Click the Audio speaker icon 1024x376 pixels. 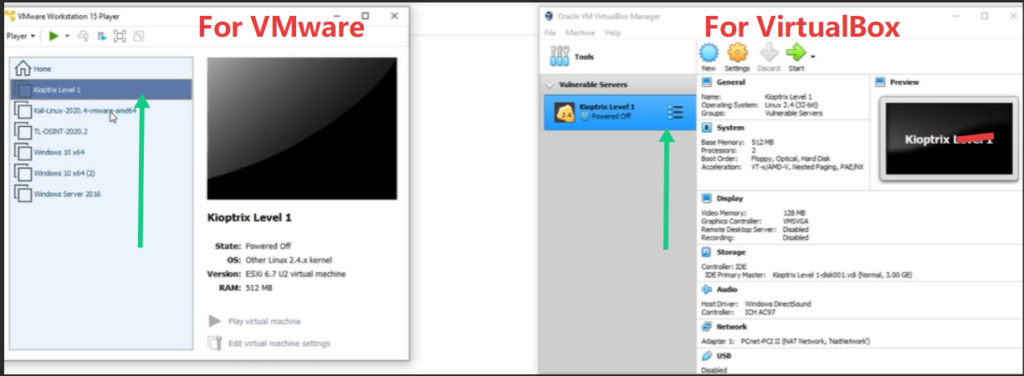[706, 289]
